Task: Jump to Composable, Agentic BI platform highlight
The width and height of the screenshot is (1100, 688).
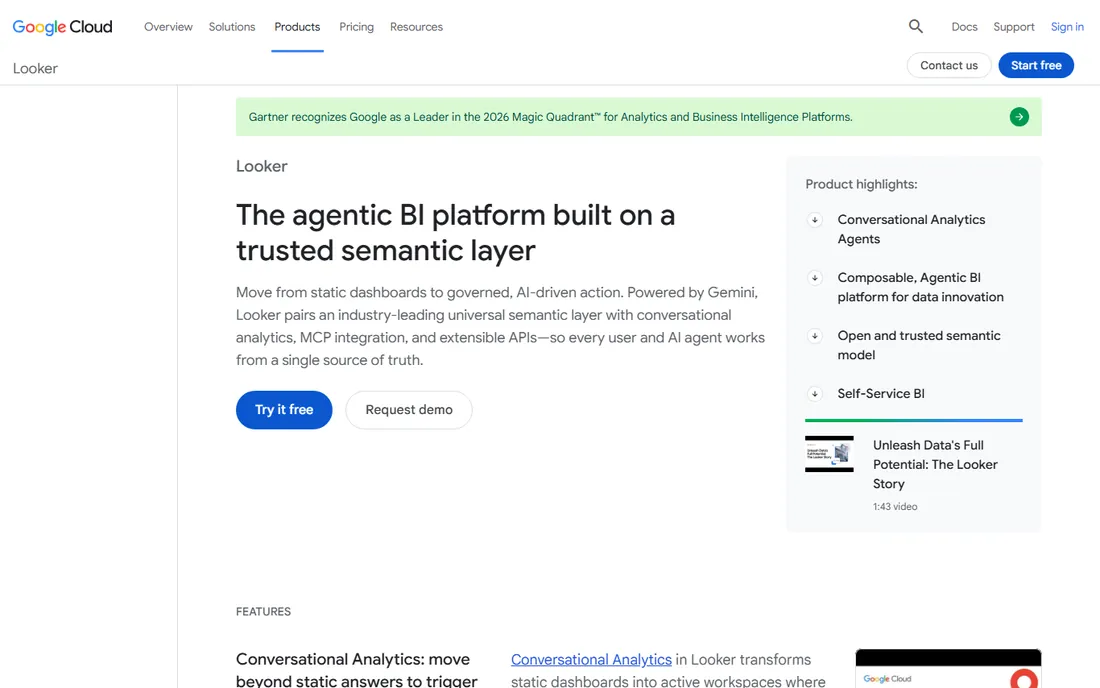Action: click(x=920, y=288)
